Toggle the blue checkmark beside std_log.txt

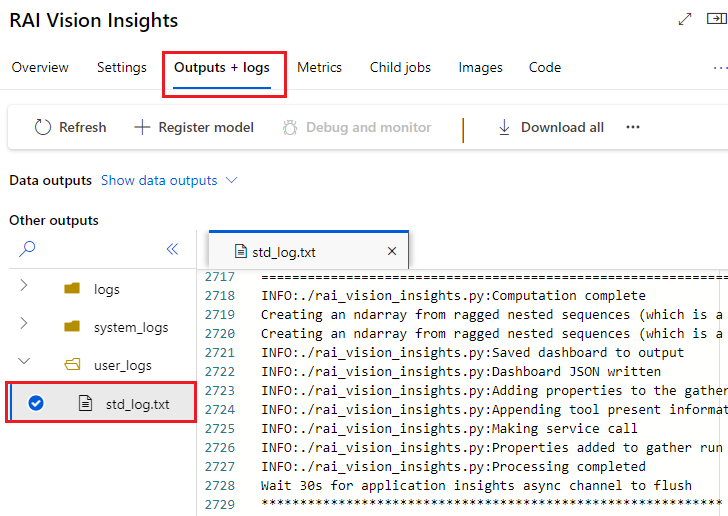tap(36, 403)
